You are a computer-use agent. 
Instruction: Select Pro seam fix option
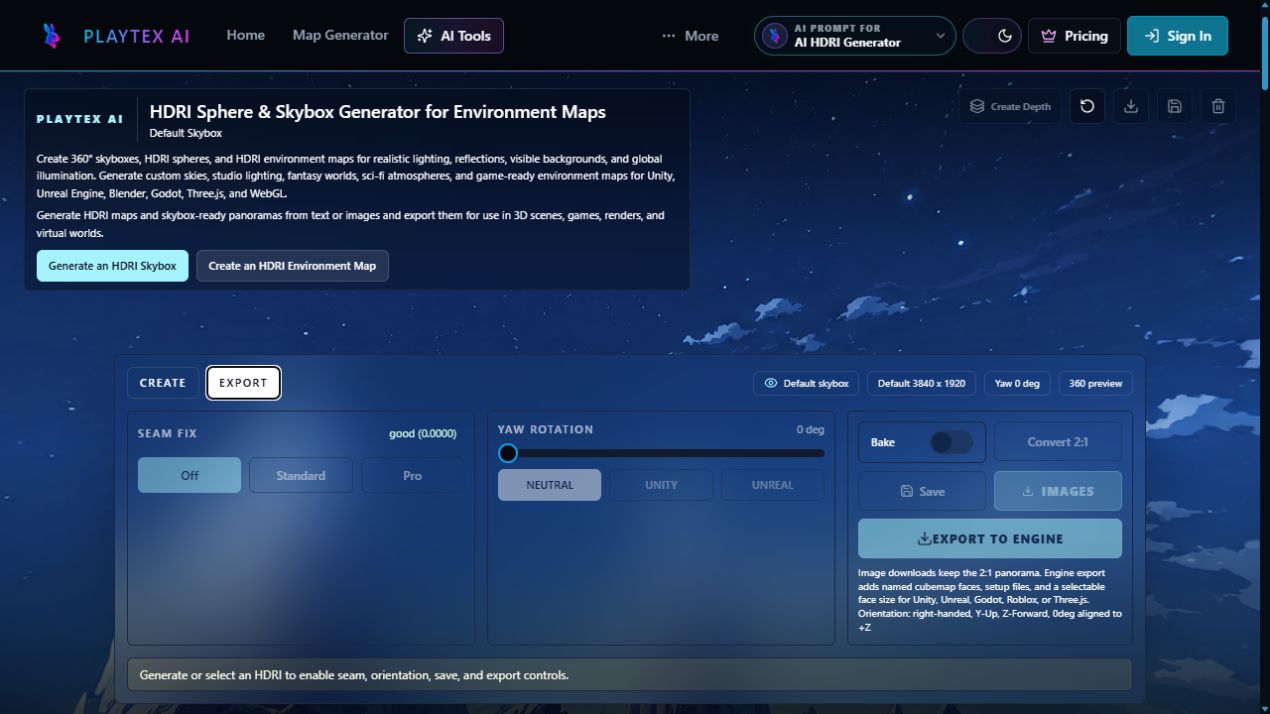click(x=412, y=475)
